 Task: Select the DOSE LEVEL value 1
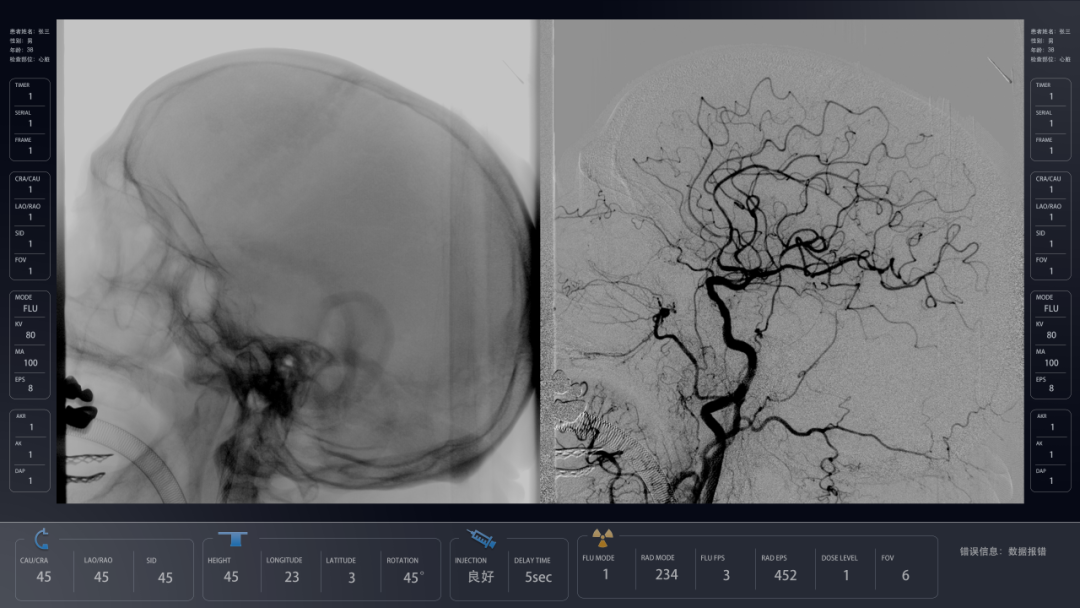point(846,575)
